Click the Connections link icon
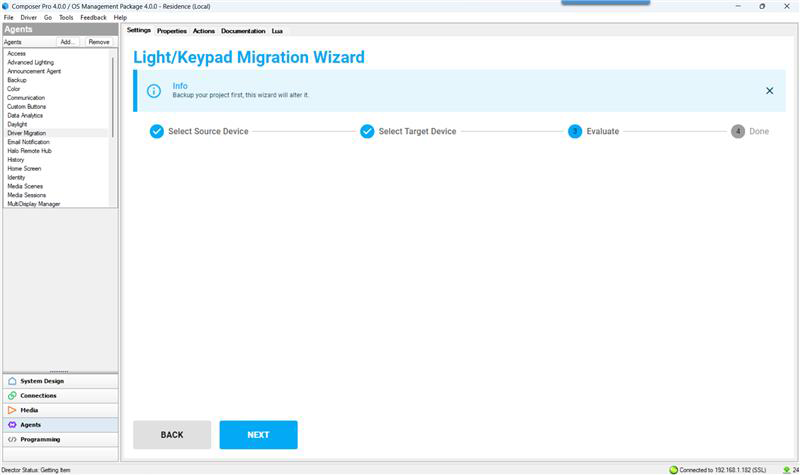The image size is (800, 475). click(12, 395)
